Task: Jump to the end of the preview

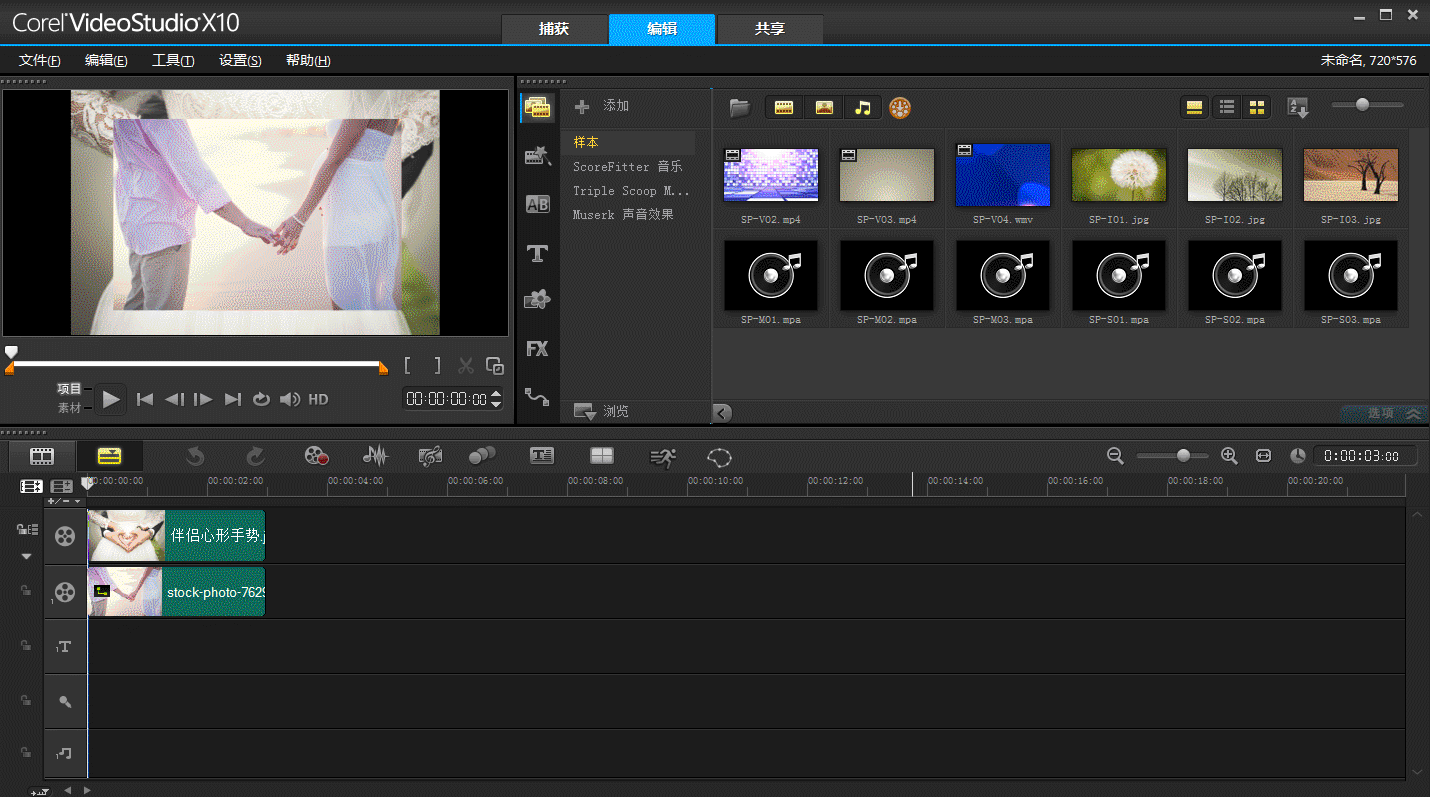Action: coord(233,399)
